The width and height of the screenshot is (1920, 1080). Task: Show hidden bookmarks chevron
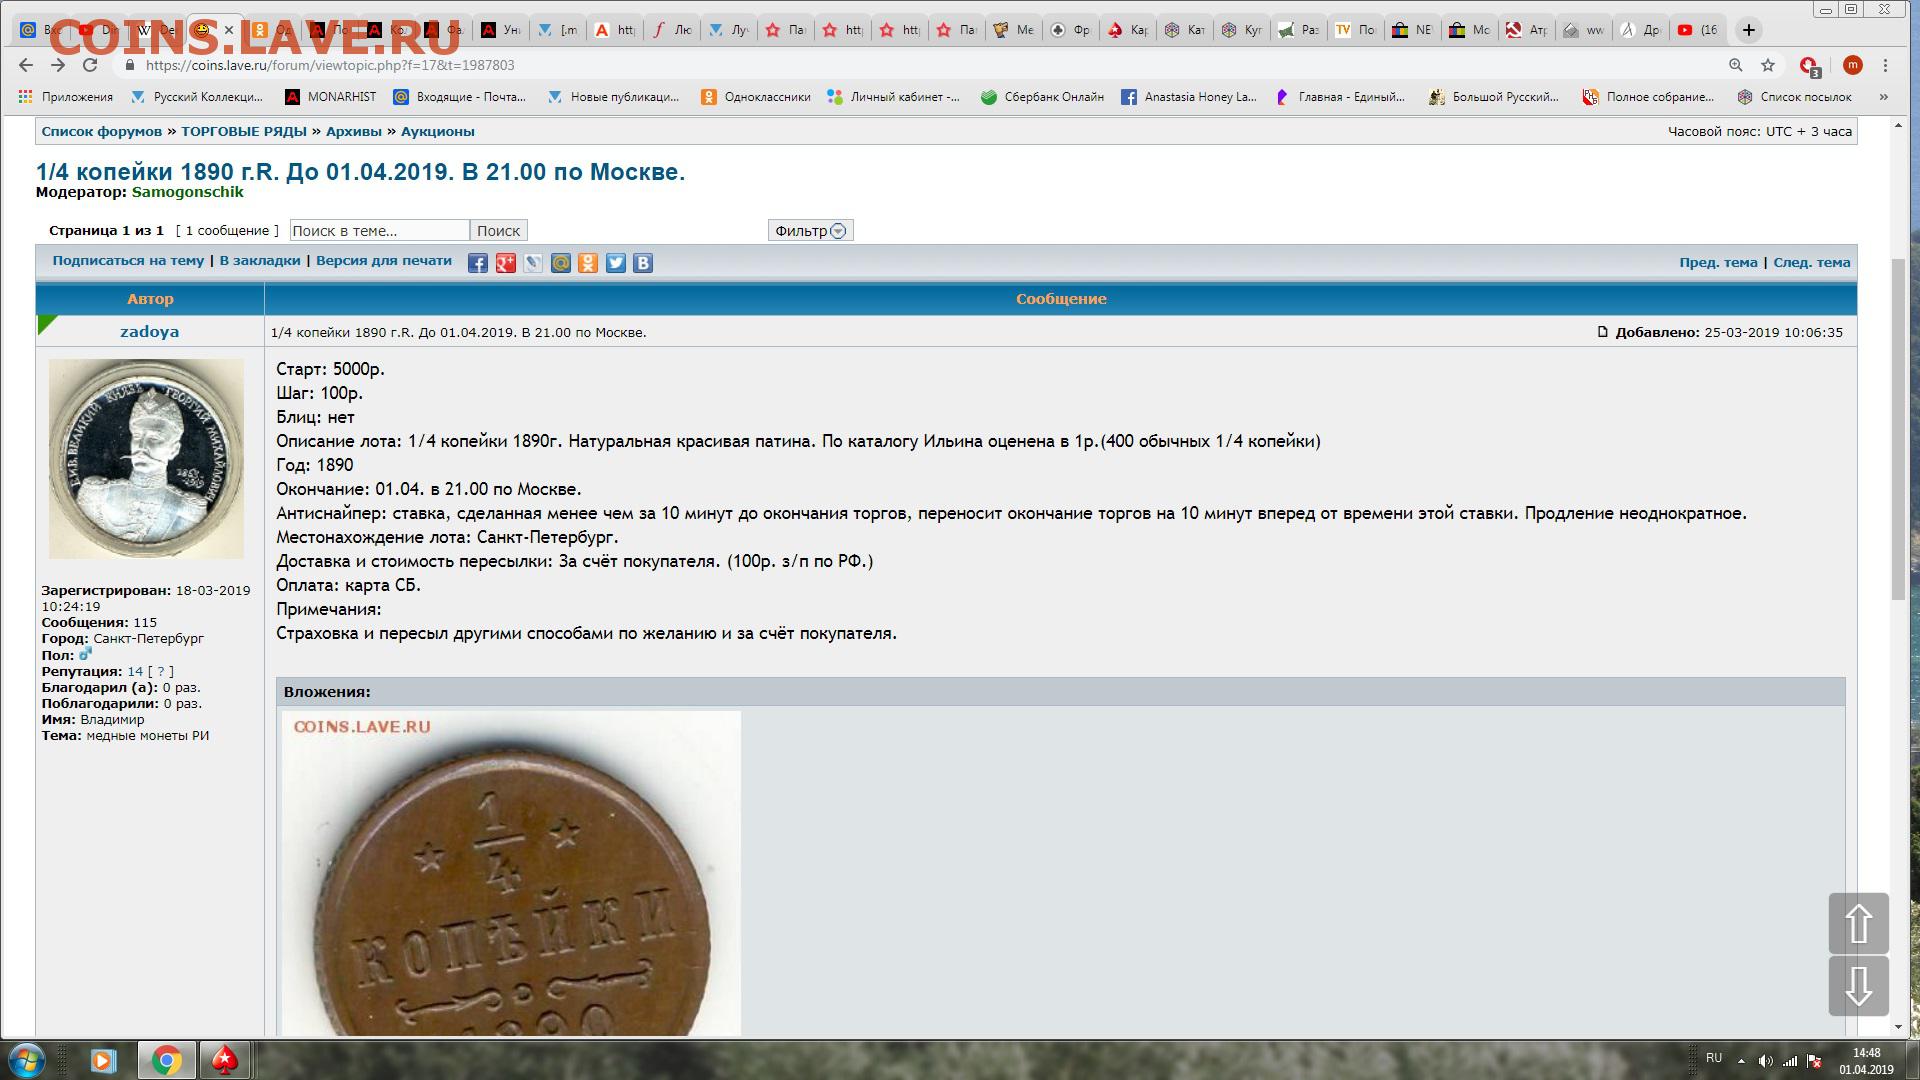1884,97
